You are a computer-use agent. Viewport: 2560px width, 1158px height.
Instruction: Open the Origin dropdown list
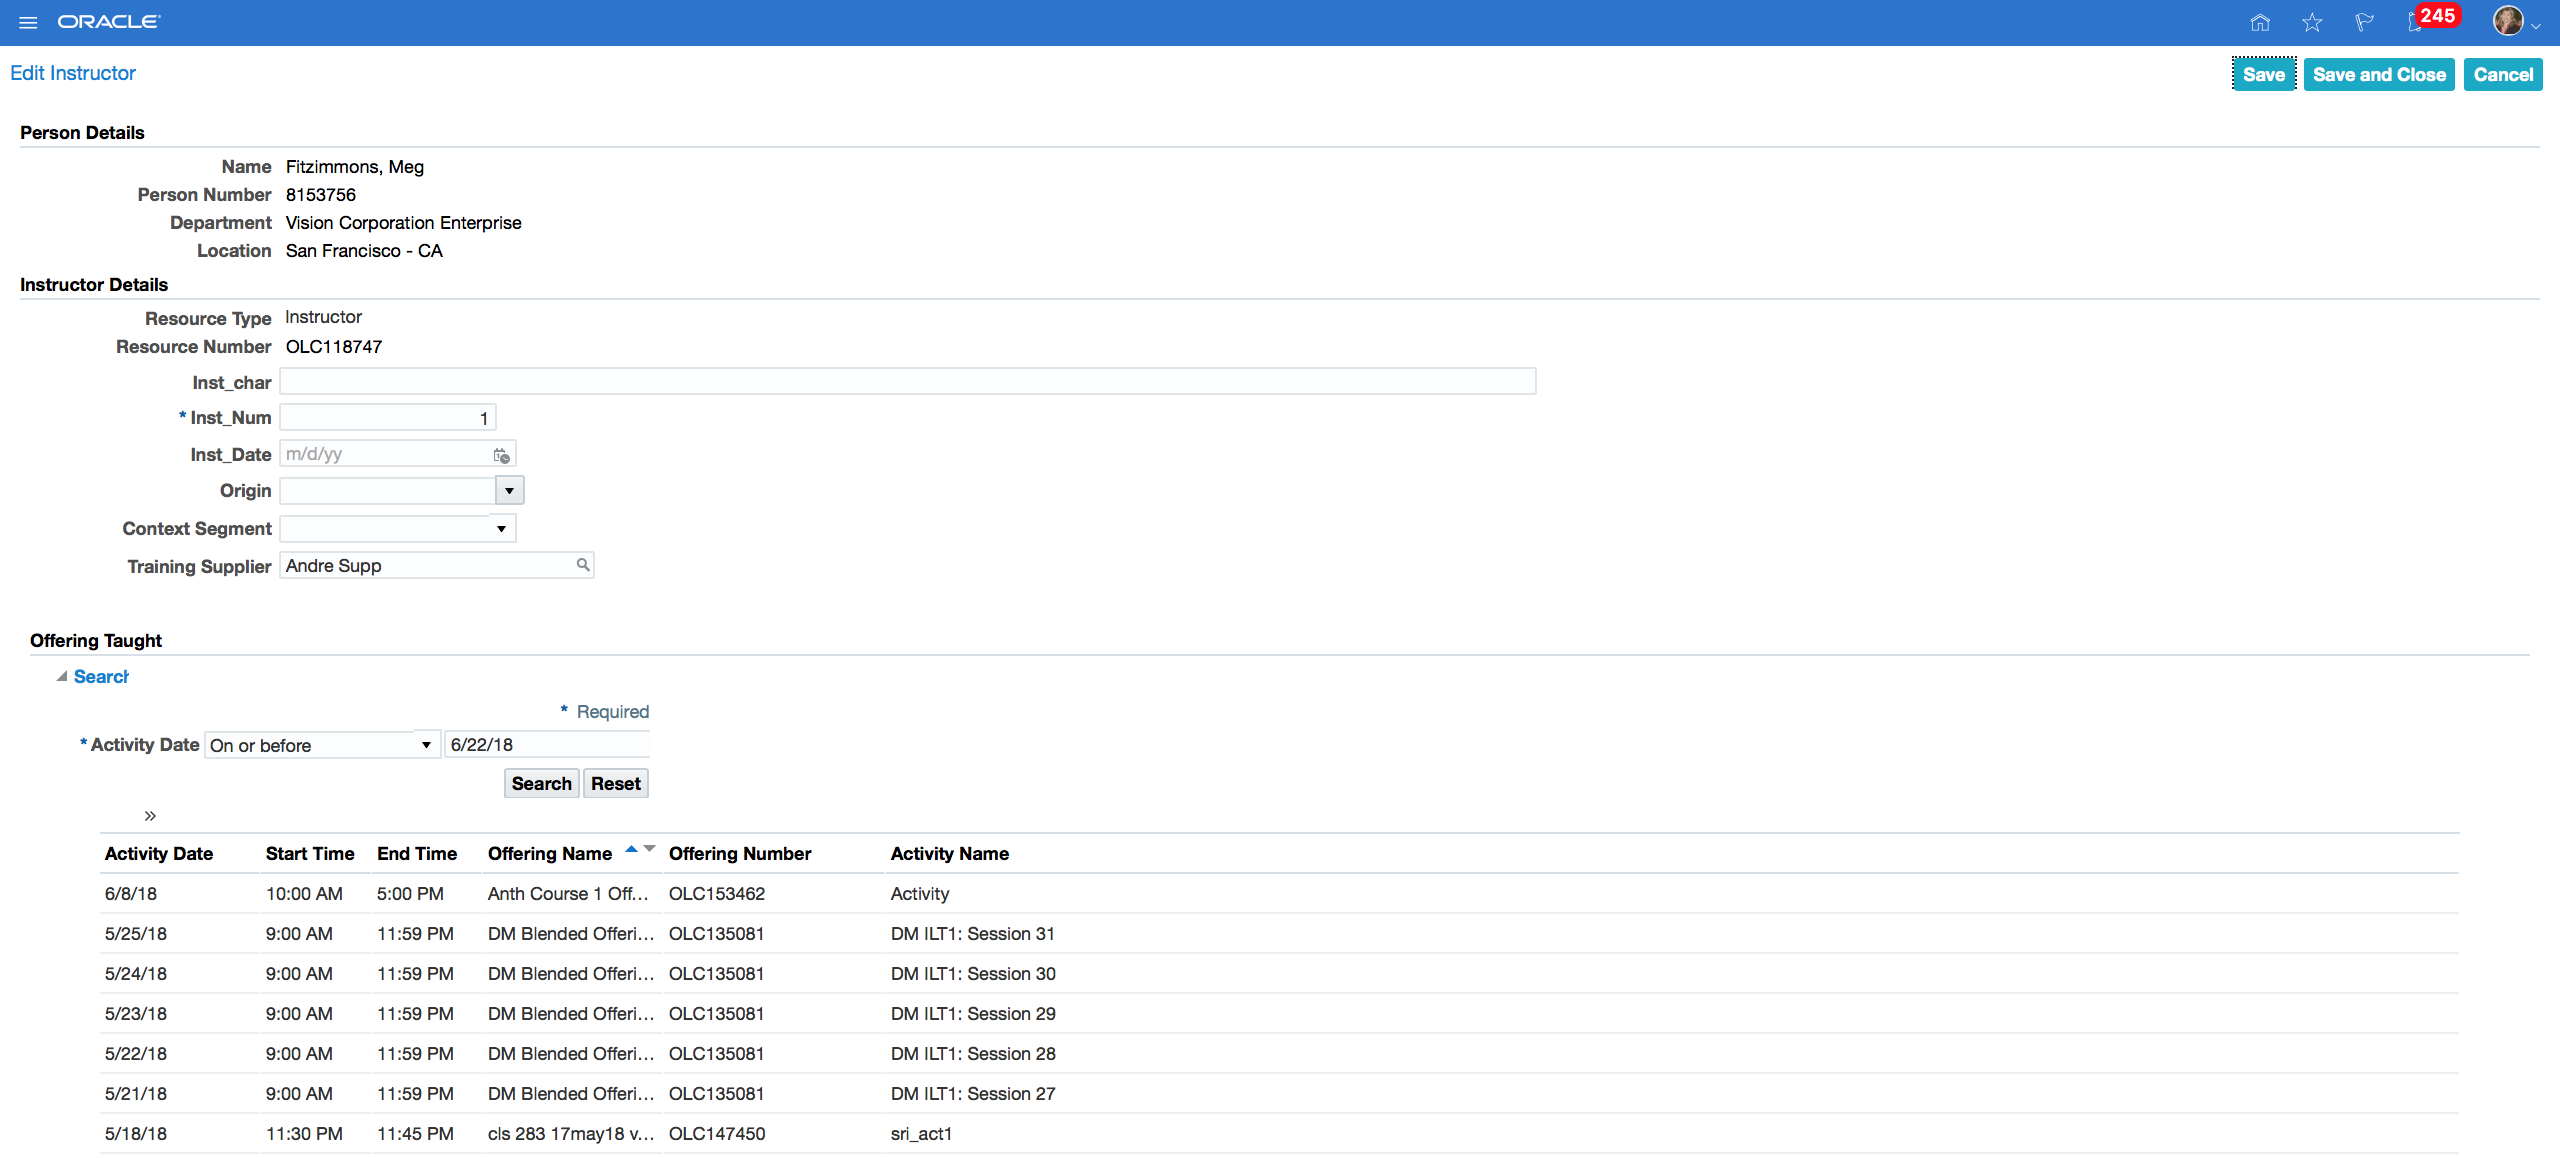[x=509, y=491]
